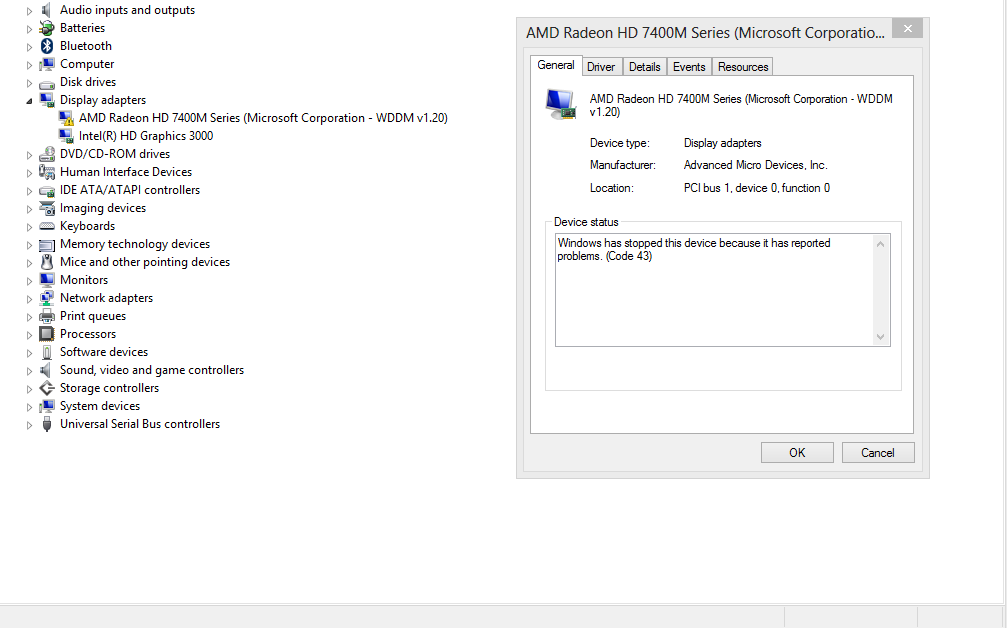Expand the Audio inputs and outputs node
The height and width of the screenshot is (628, 1007).
coord(29,11)
